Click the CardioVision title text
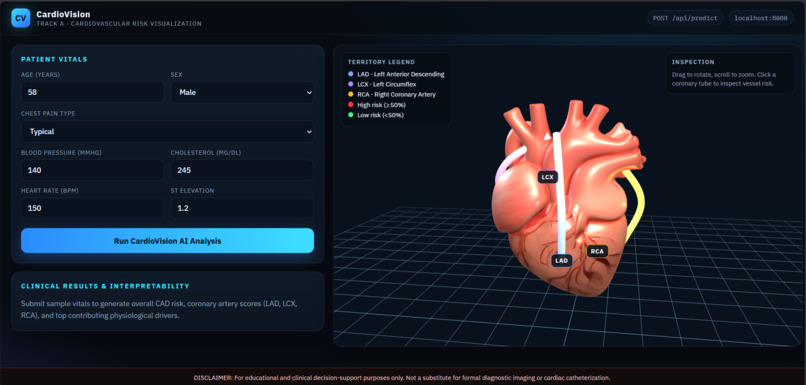The image size is (806, 385). 63,14
